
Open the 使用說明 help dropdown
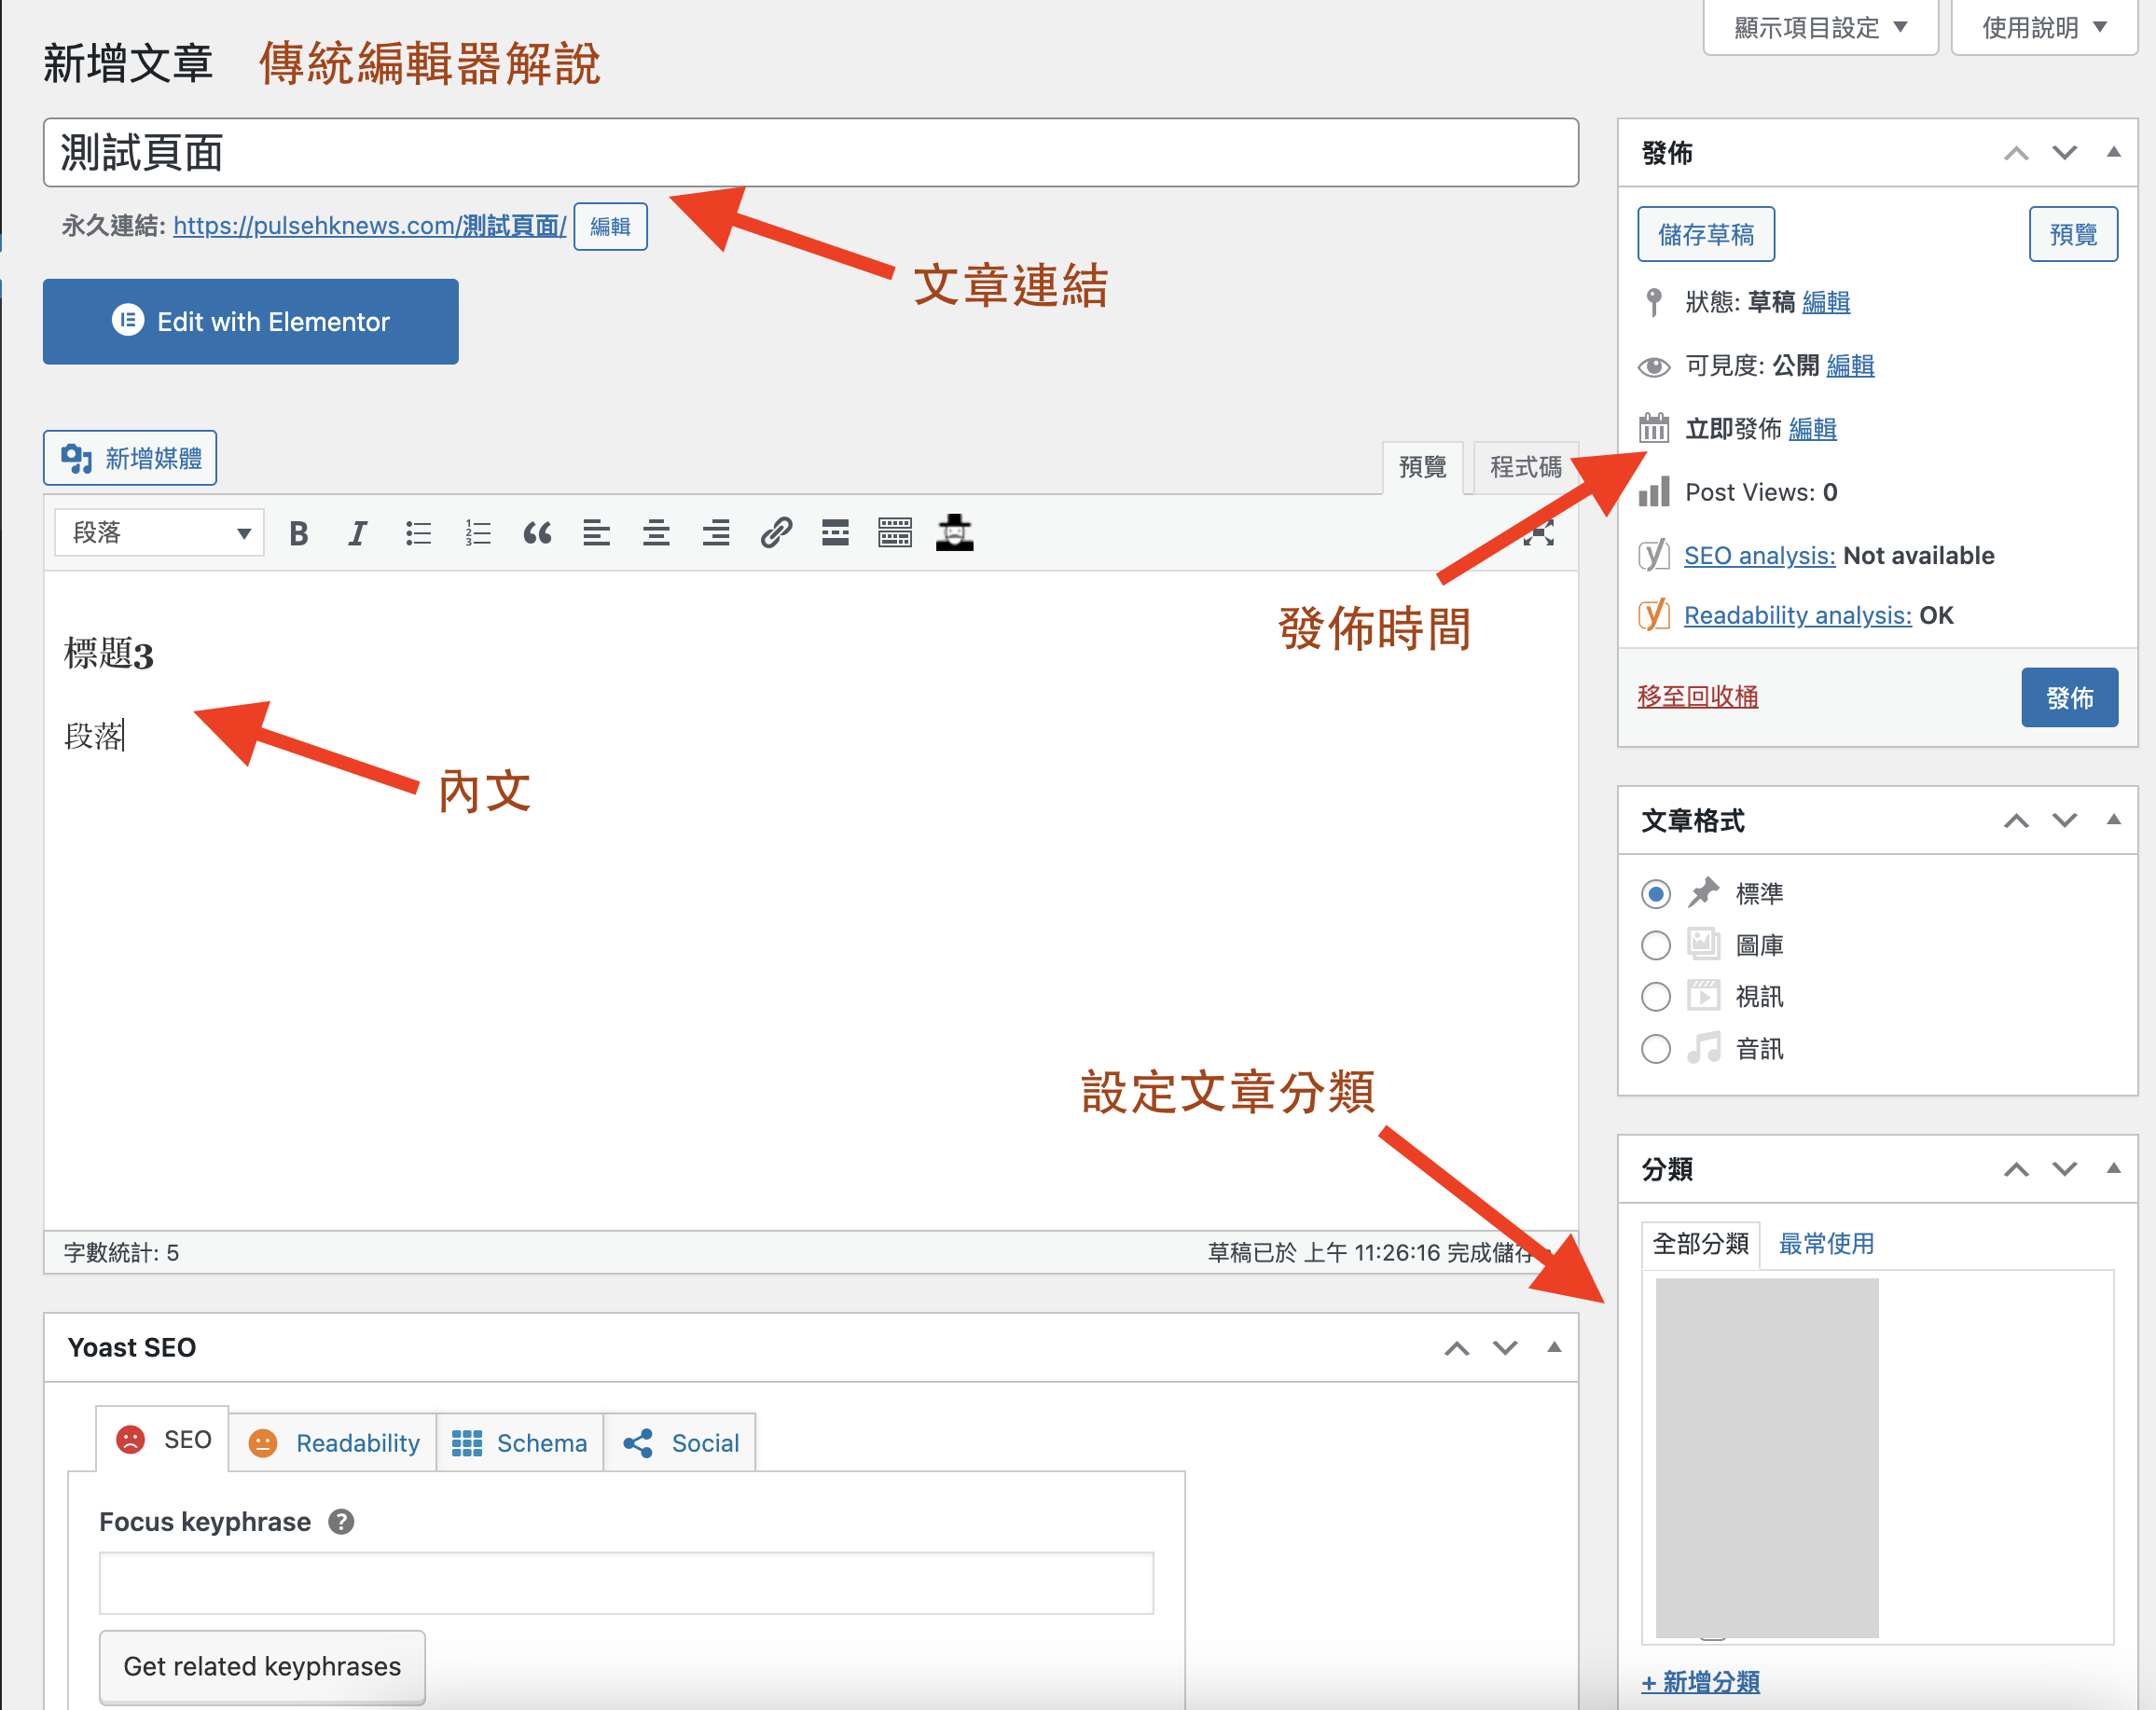click(2043, 28)
